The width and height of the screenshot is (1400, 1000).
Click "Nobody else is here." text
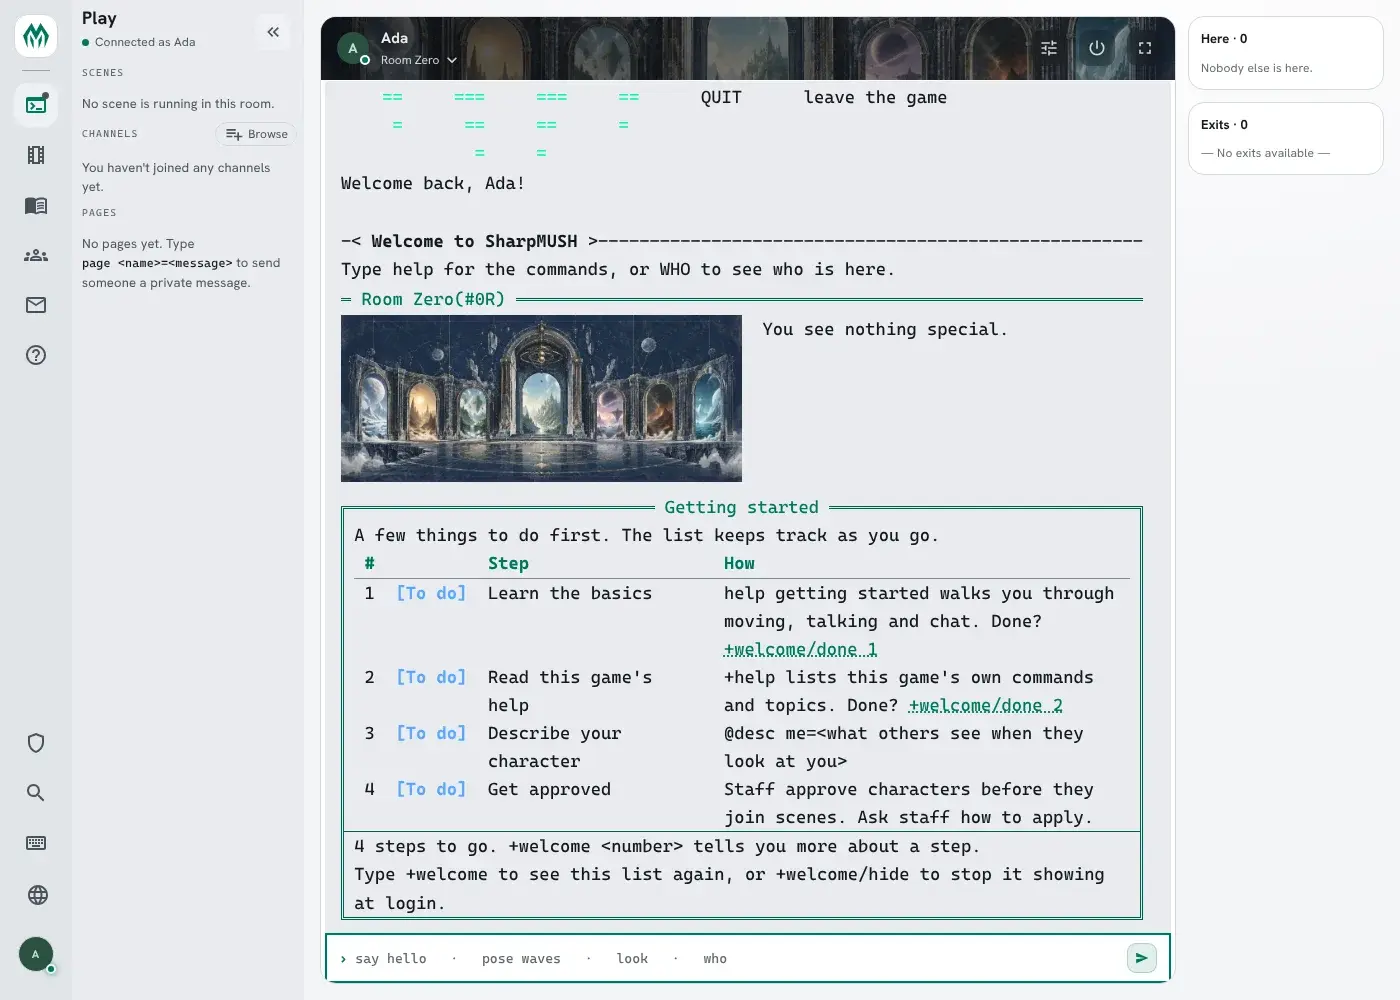pos(1256,68)
